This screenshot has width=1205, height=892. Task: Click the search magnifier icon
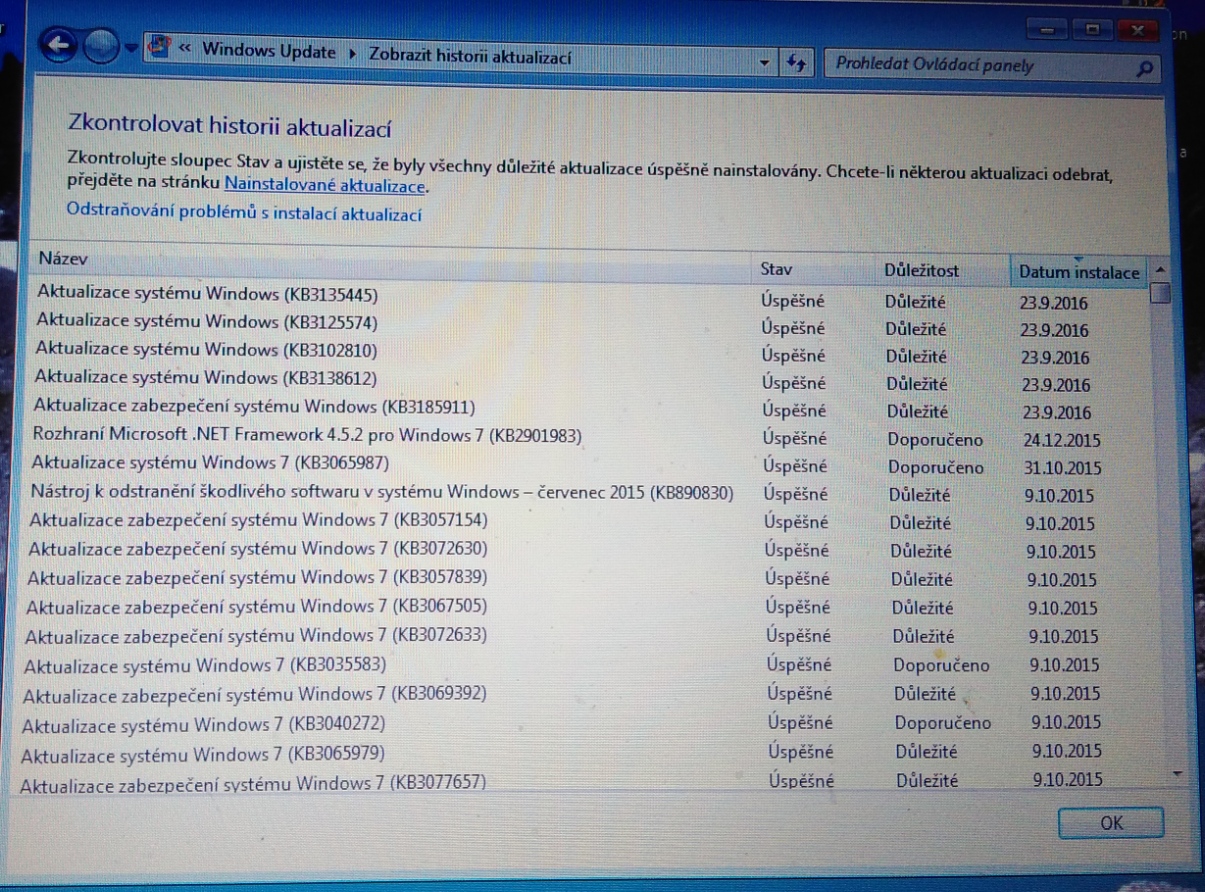1145,69
